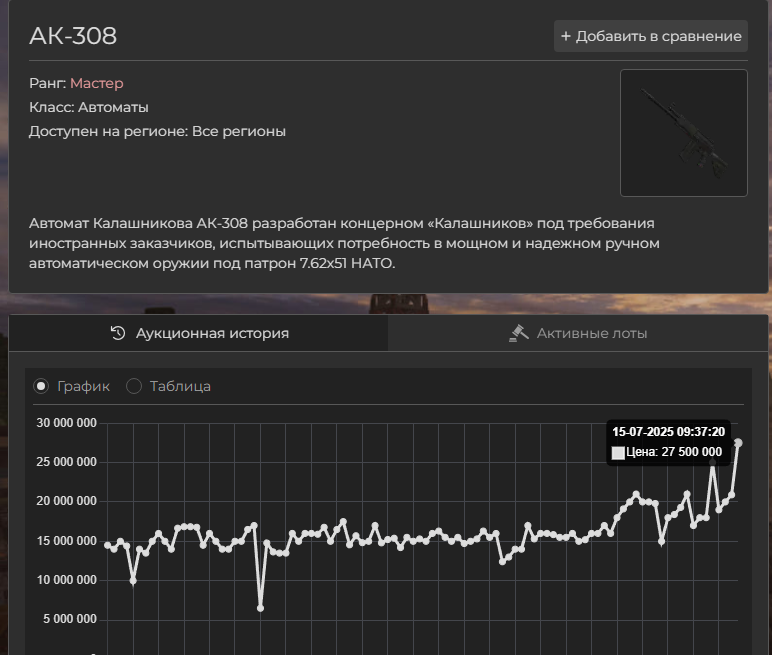Image resolution: width=772 pixels, height=655 pixels.
Task: Click the gavel icon on the active lots tab
Action: (x=518, y=333)
